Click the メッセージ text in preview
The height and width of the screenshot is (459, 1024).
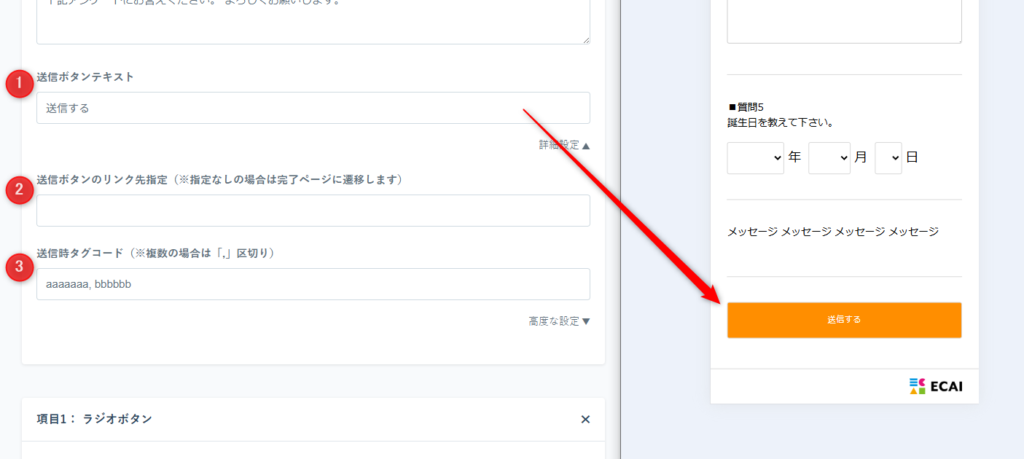[832, 232]
